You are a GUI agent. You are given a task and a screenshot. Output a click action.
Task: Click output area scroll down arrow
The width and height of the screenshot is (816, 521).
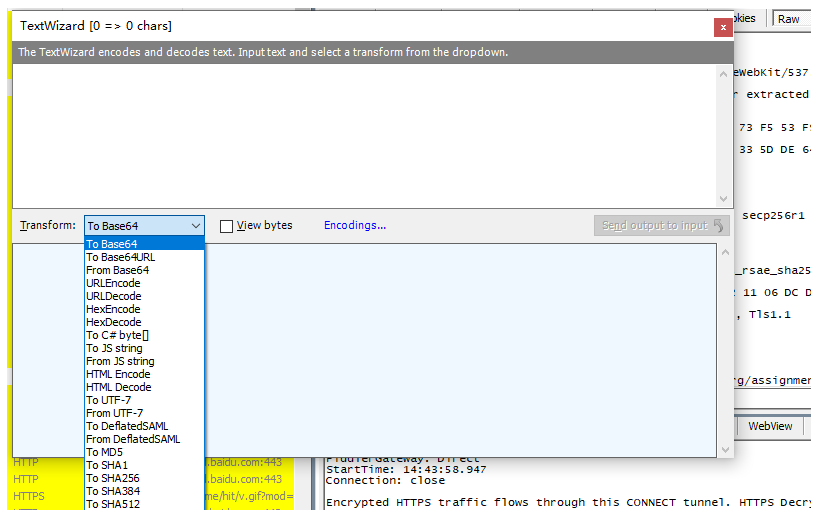725,449
